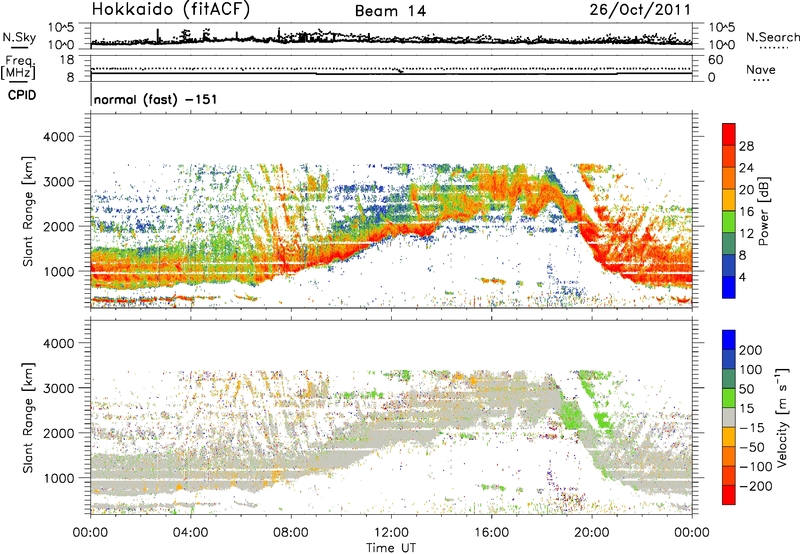Click 'Slant Range [km]' label on the power plot
Viewport: 800px width, 554px height.
tap(28, 211)
